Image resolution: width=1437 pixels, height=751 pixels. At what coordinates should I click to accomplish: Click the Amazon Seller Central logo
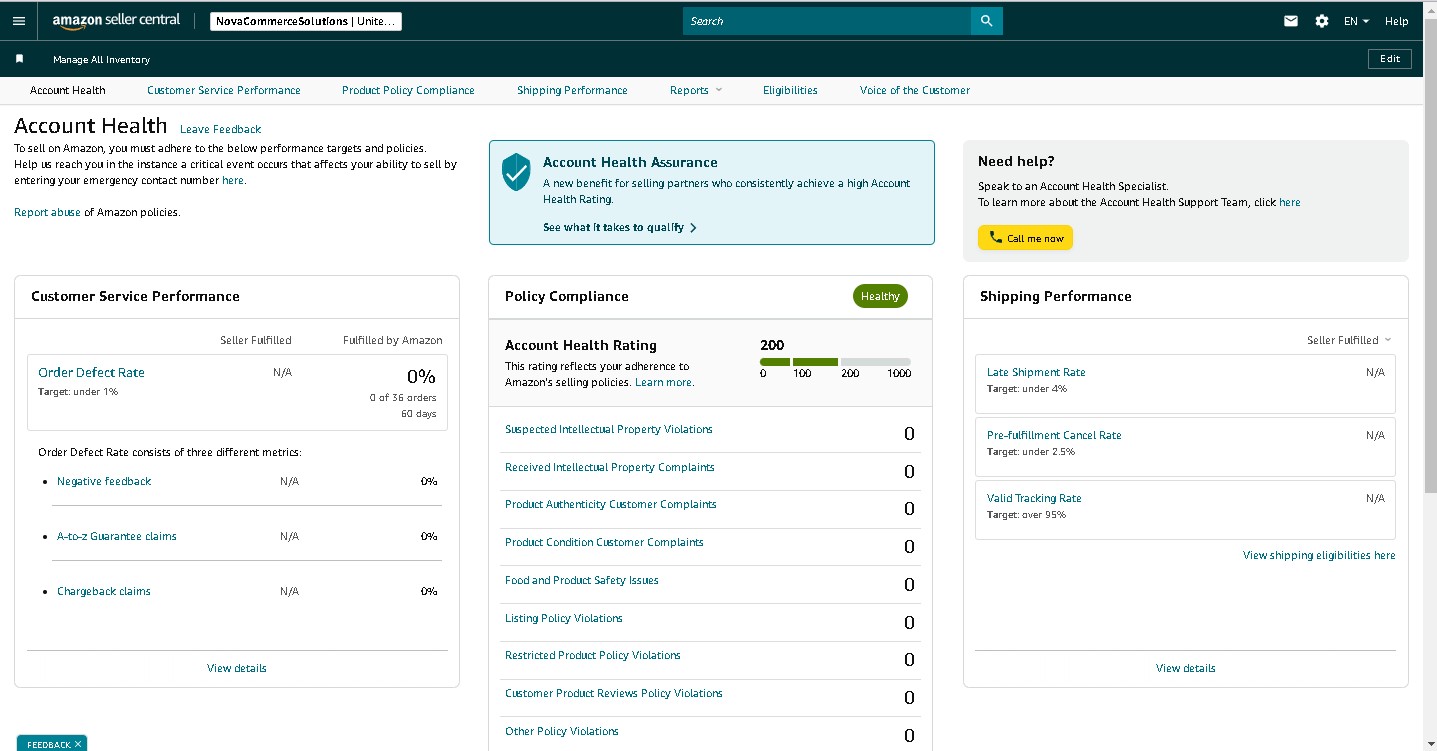[117, 21]
